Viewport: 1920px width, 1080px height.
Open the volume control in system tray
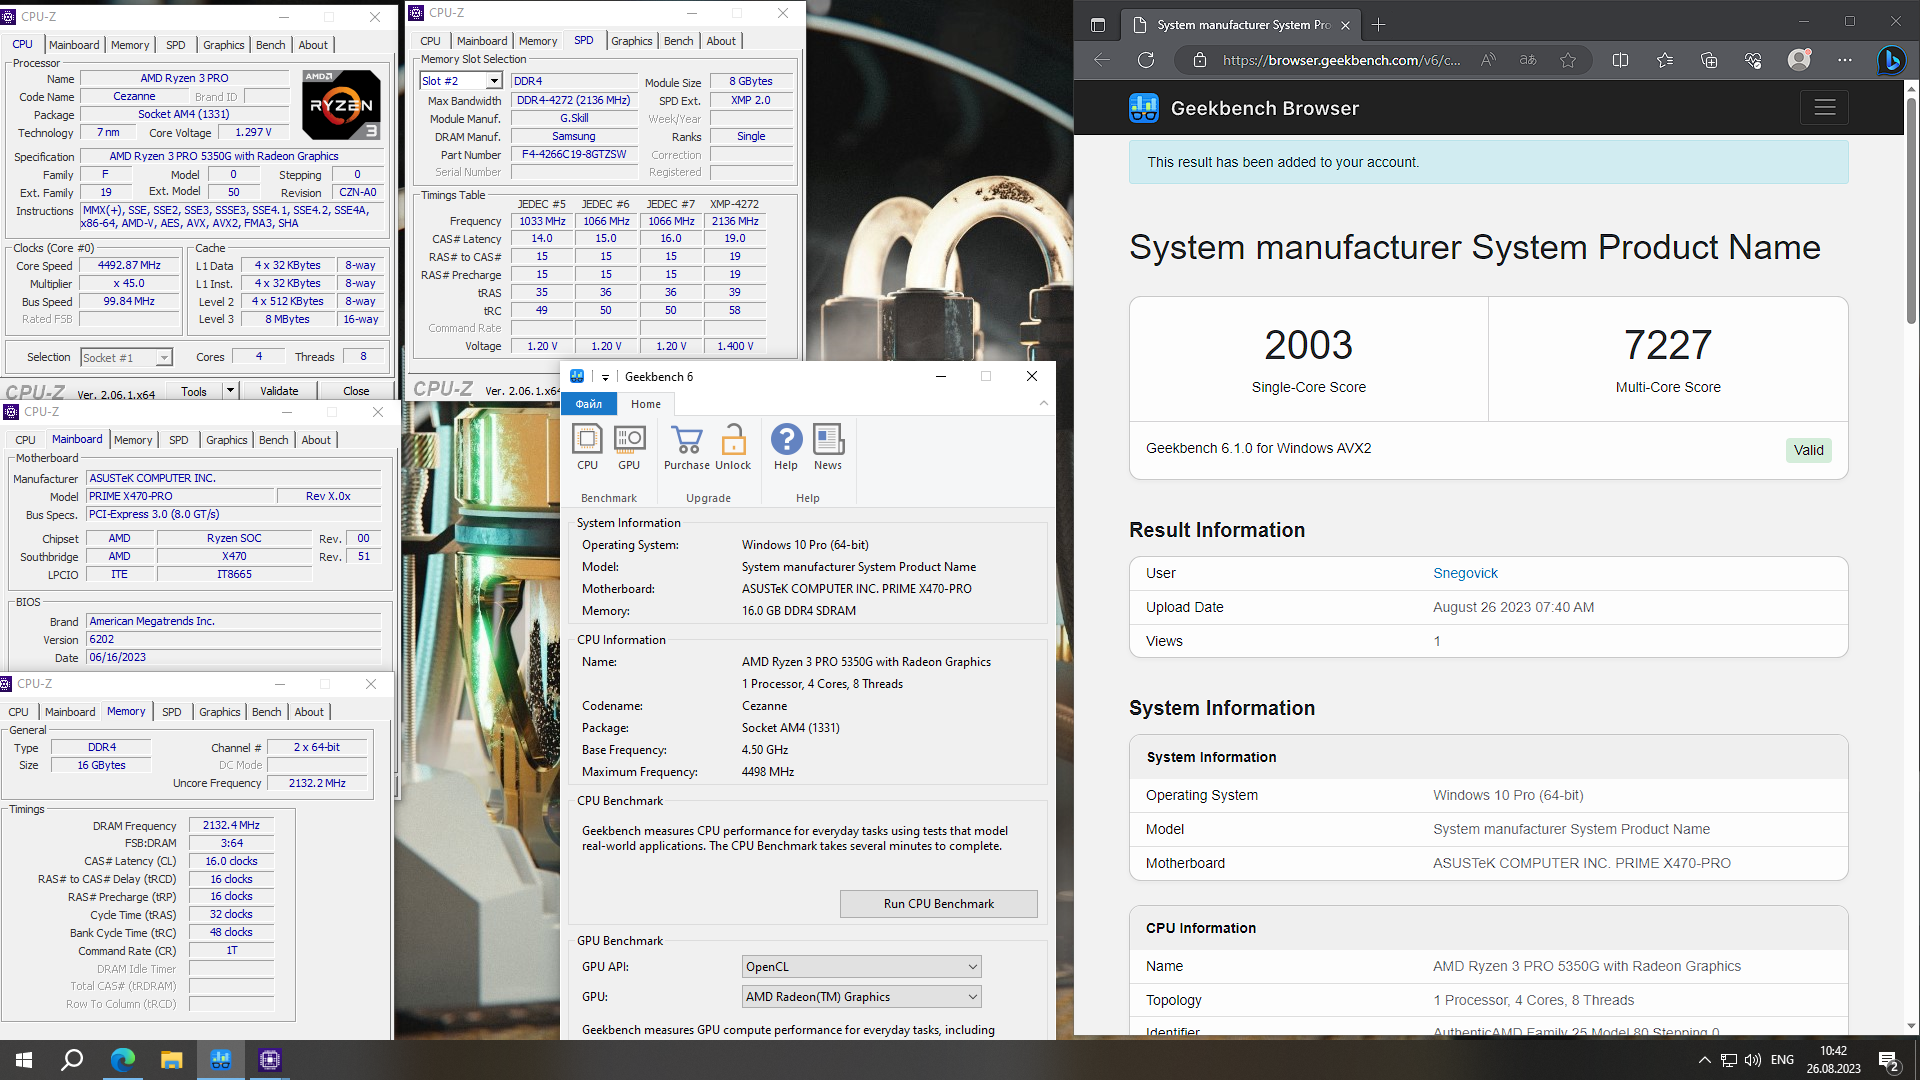(x=1752, y=1060)
